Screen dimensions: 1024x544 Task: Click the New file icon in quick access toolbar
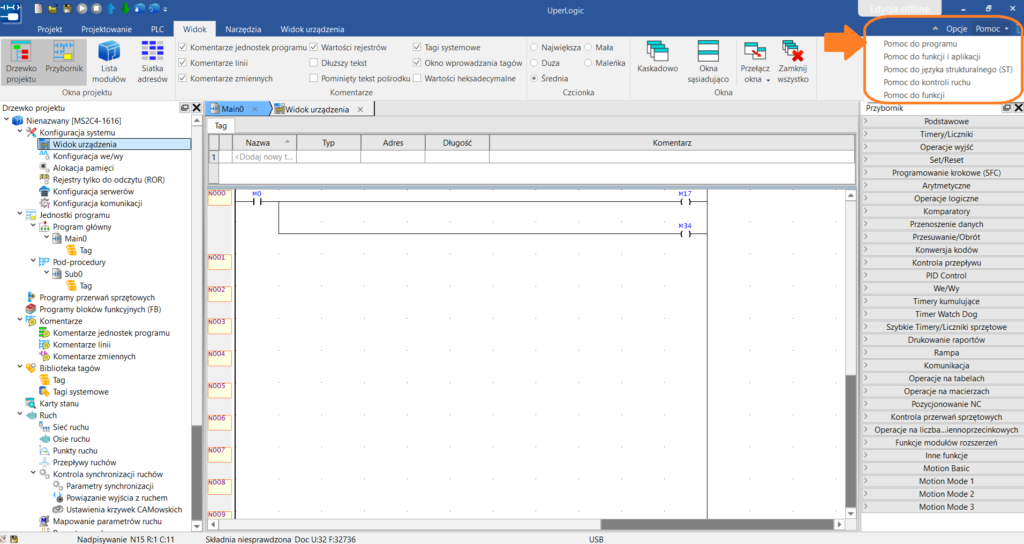click(39, 8)
